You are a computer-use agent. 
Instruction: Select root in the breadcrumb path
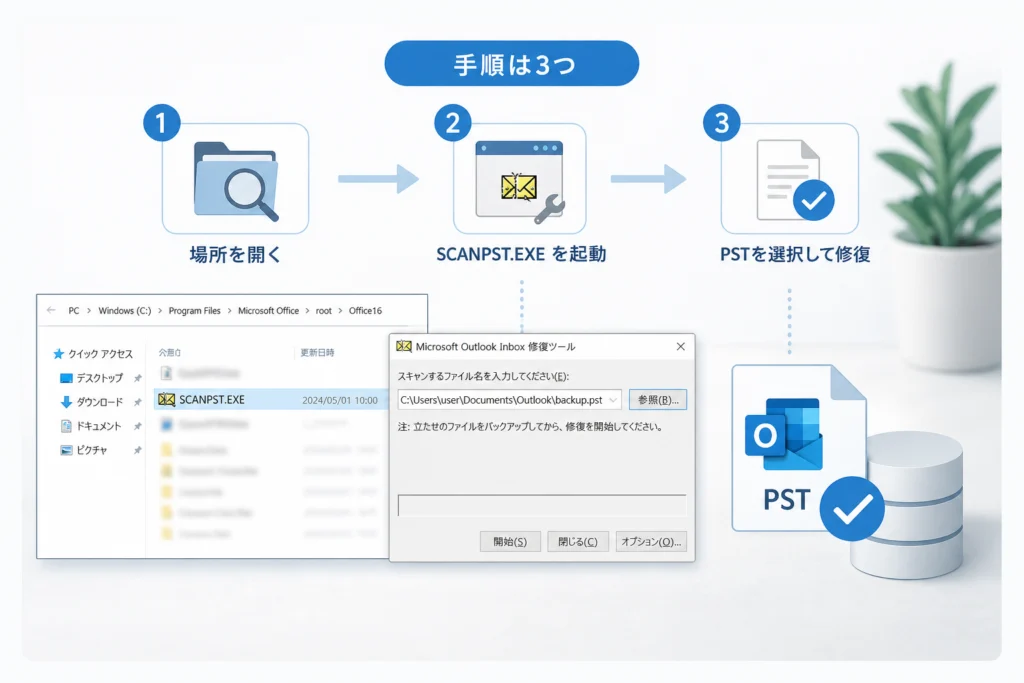324,311
